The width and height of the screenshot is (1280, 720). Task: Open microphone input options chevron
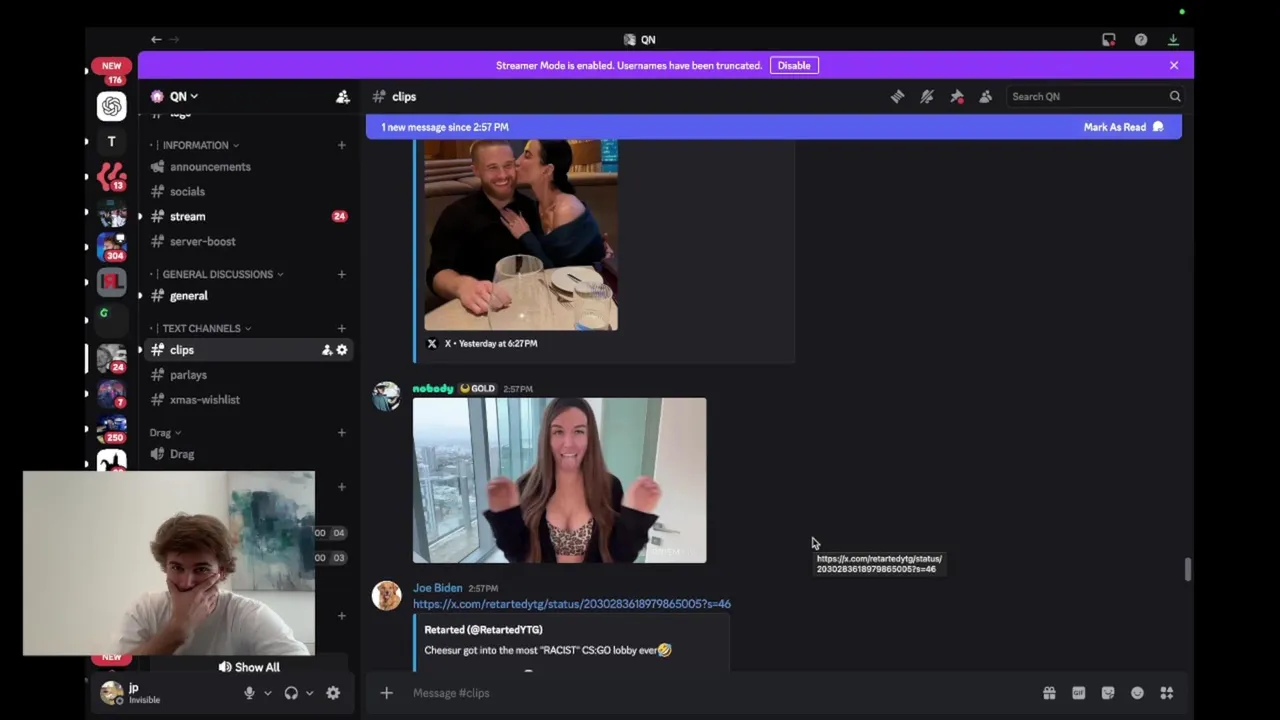267,693
